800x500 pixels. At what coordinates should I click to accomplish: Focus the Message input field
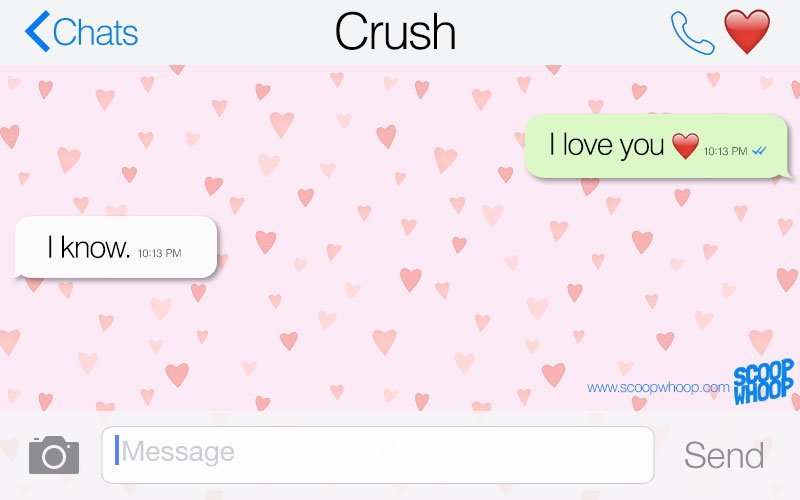378,455
